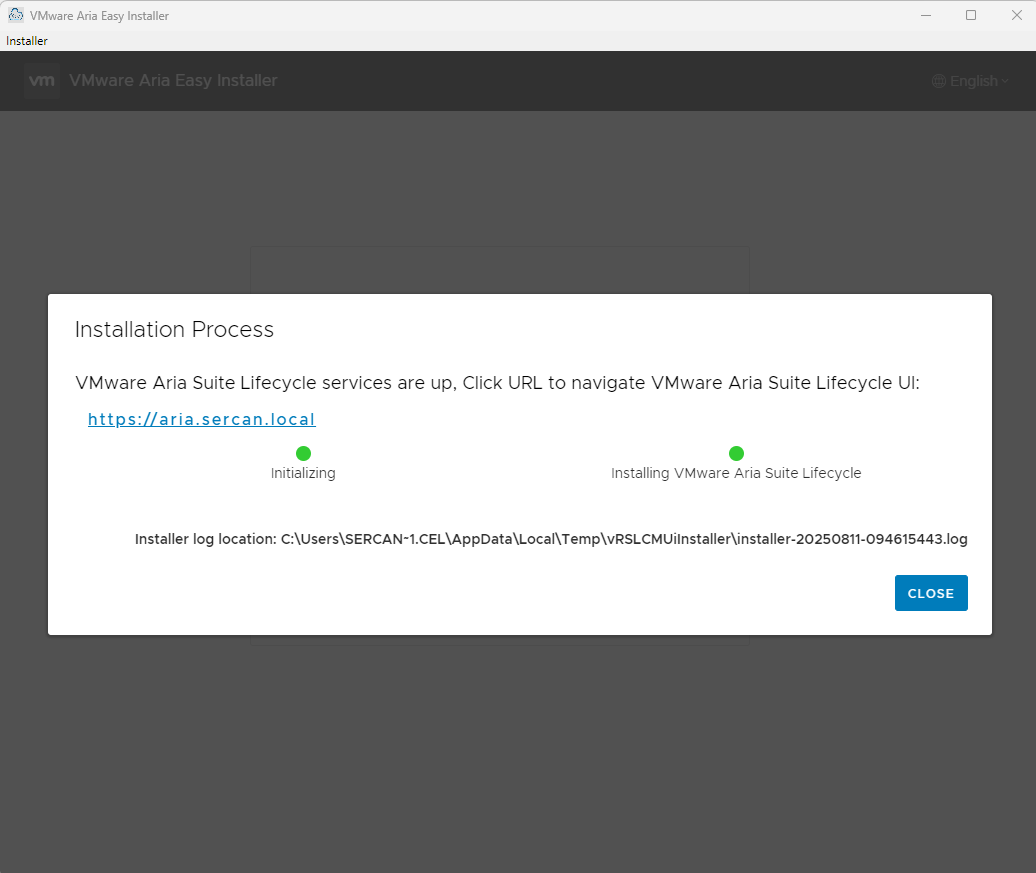Click the 'VMware Aria Easy Installer' header title
The image size is (1036, 873).
(x=173, y=81)
